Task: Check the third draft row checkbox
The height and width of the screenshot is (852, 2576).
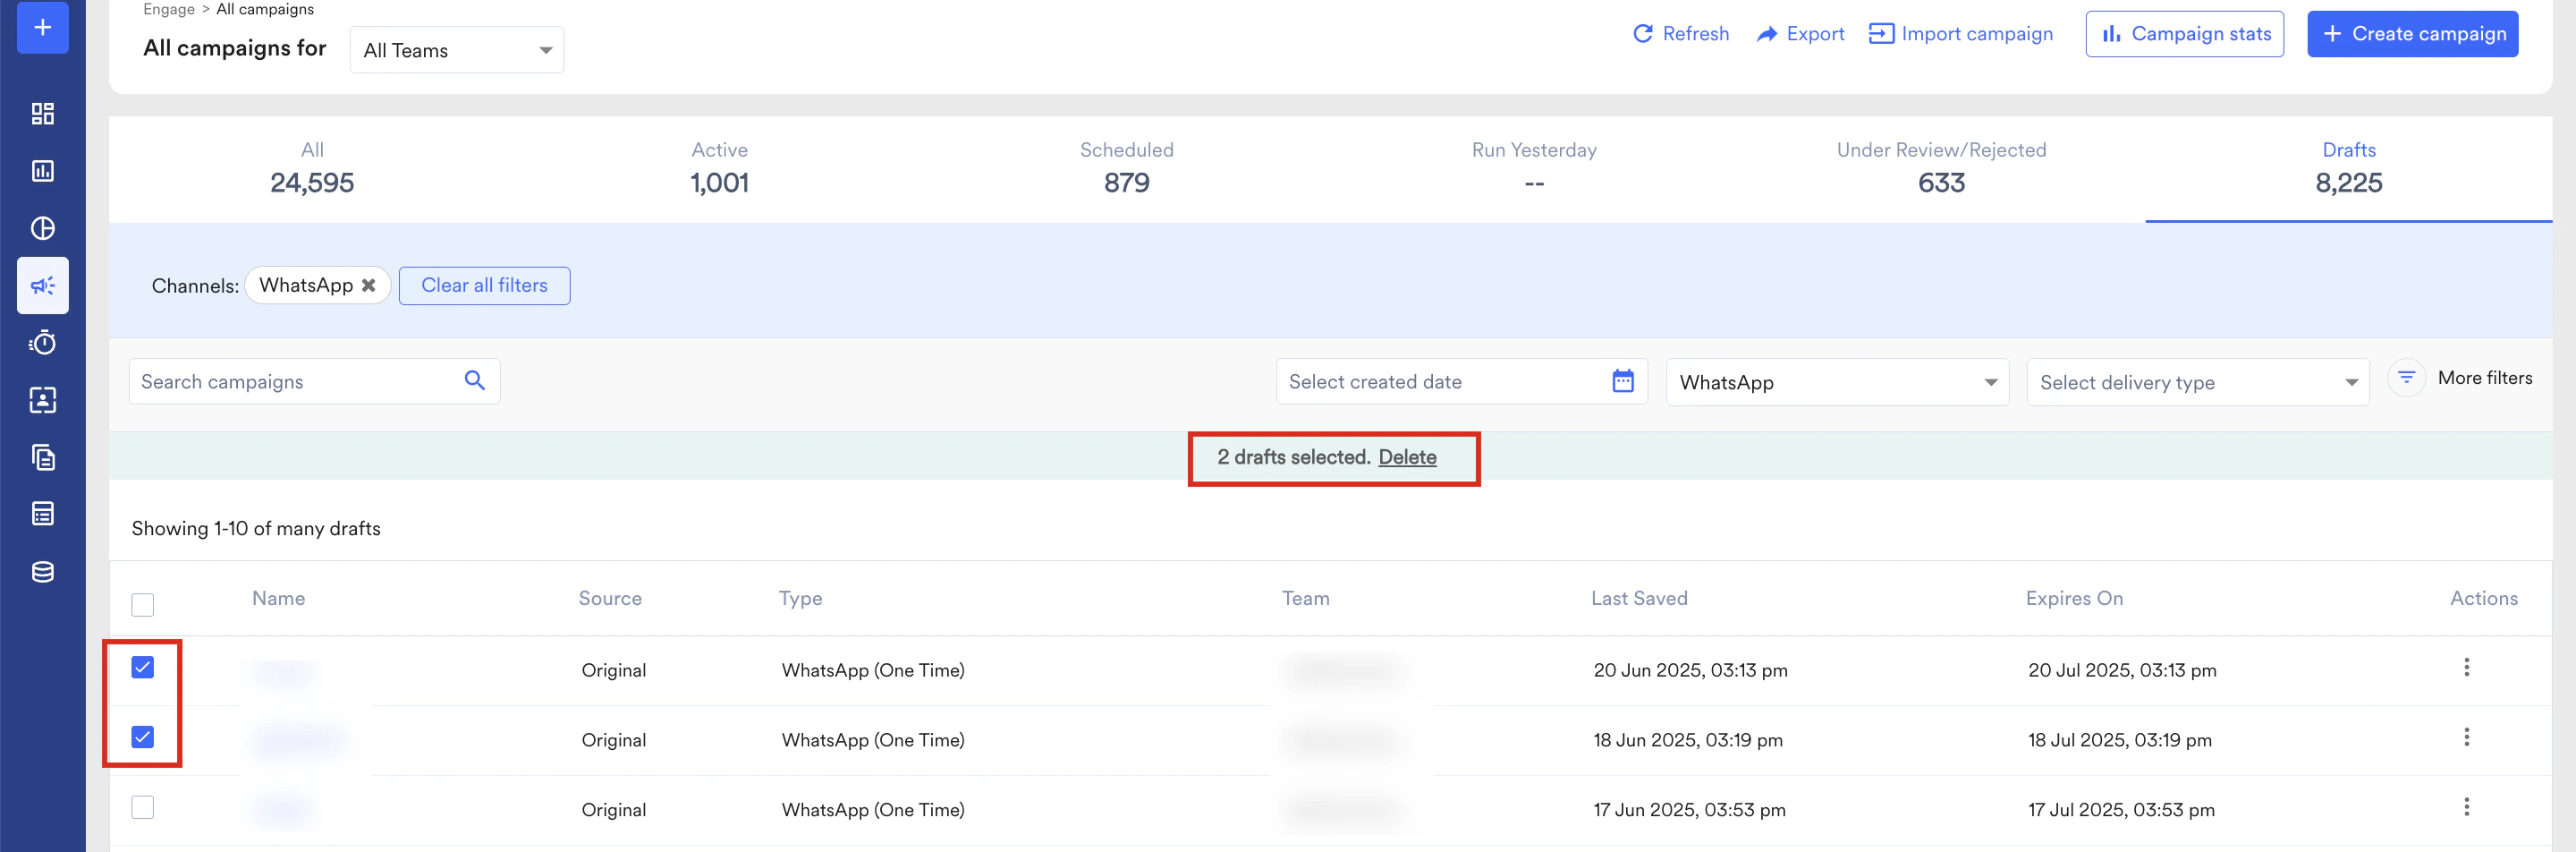Action: click(142, 807)
